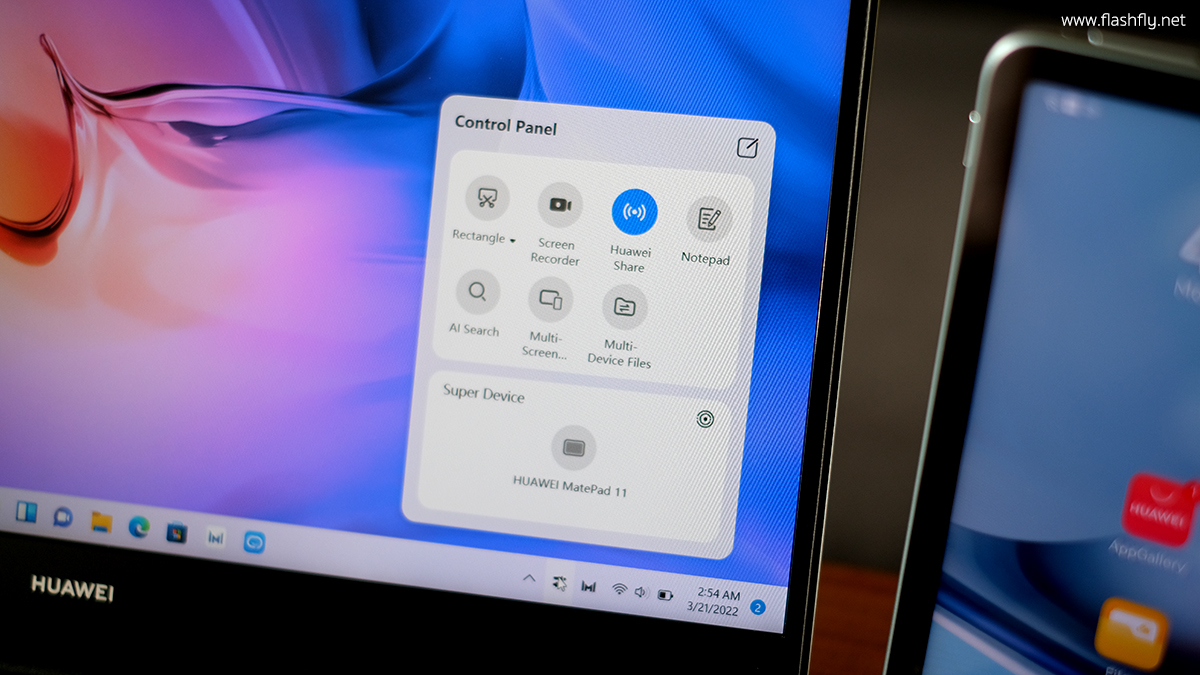
Task: Show hidden system tray icons chevron
Action: 527,578
